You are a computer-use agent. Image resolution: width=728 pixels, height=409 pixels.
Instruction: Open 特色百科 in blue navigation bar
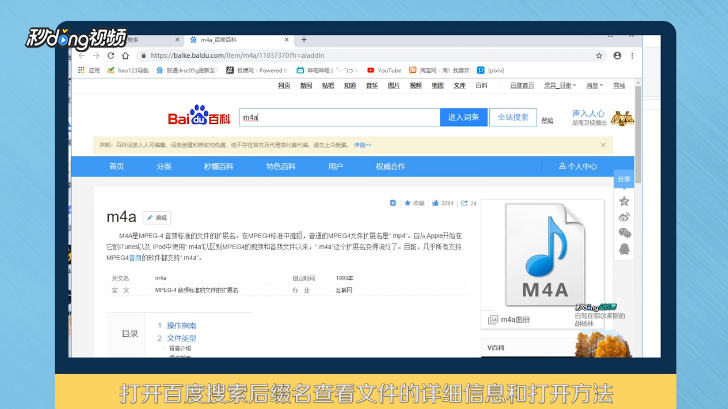[281, 167]
